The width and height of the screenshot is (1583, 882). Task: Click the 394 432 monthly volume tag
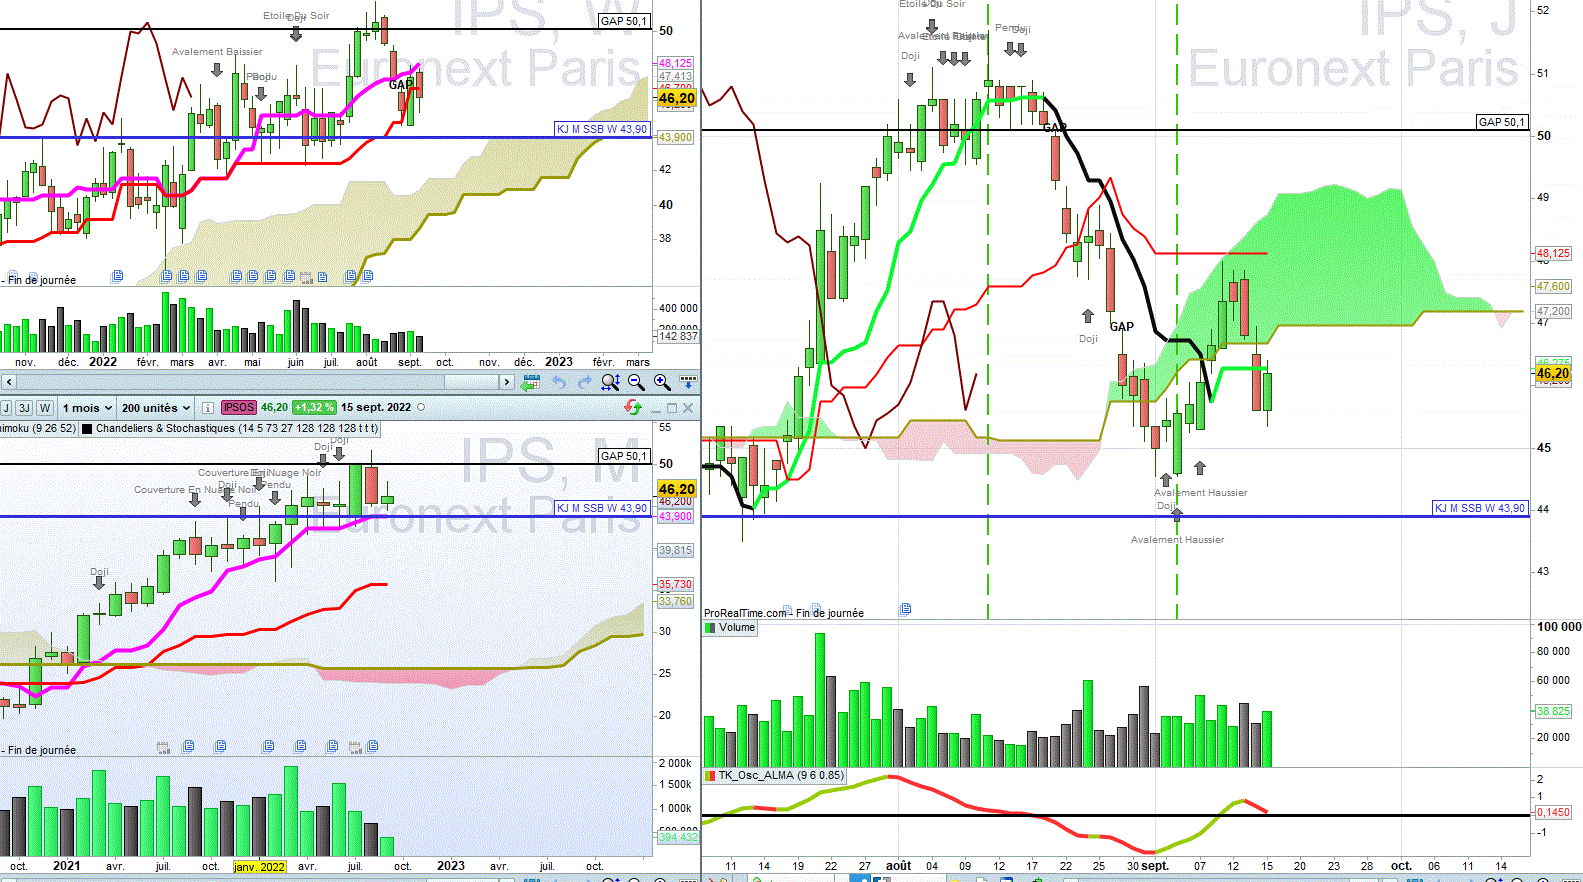(676, 837)
